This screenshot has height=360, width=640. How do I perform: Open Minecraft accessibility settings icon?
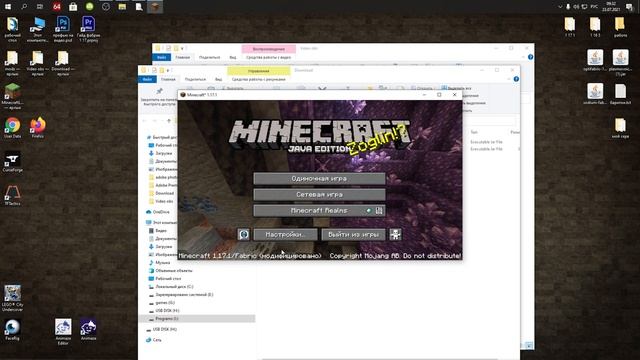coord(395,234)
